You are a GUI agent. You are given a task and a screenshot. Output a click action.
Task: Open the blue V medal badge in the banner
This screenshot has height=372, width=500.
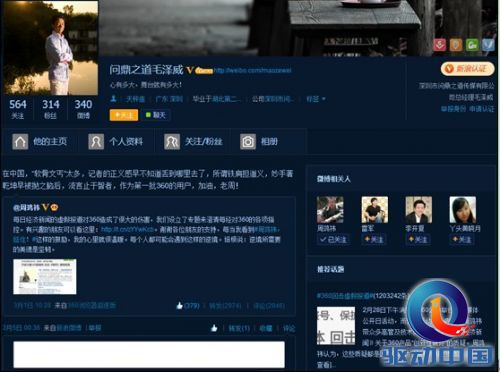(488, 45)
